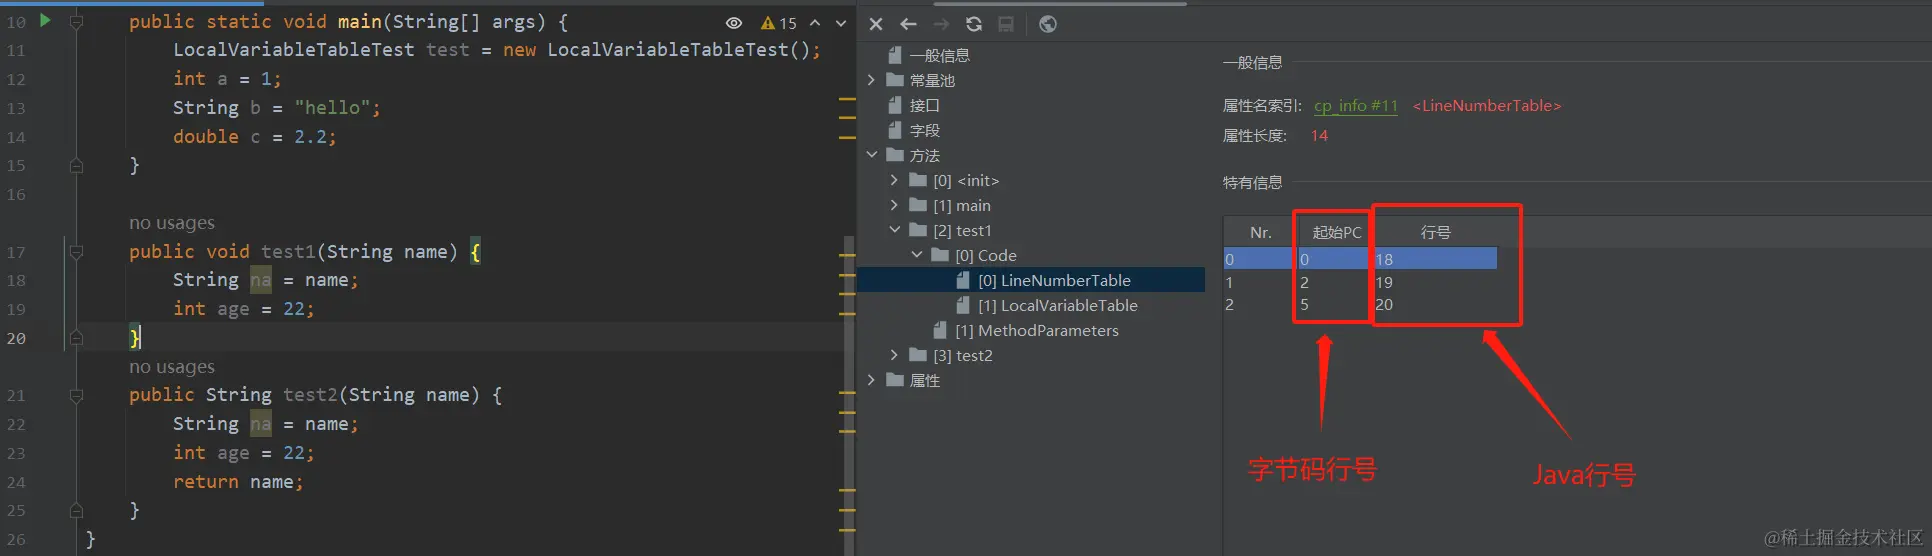Navigate back in bytecode viewer
The image size is (1932, 556).
coord(908,24)
